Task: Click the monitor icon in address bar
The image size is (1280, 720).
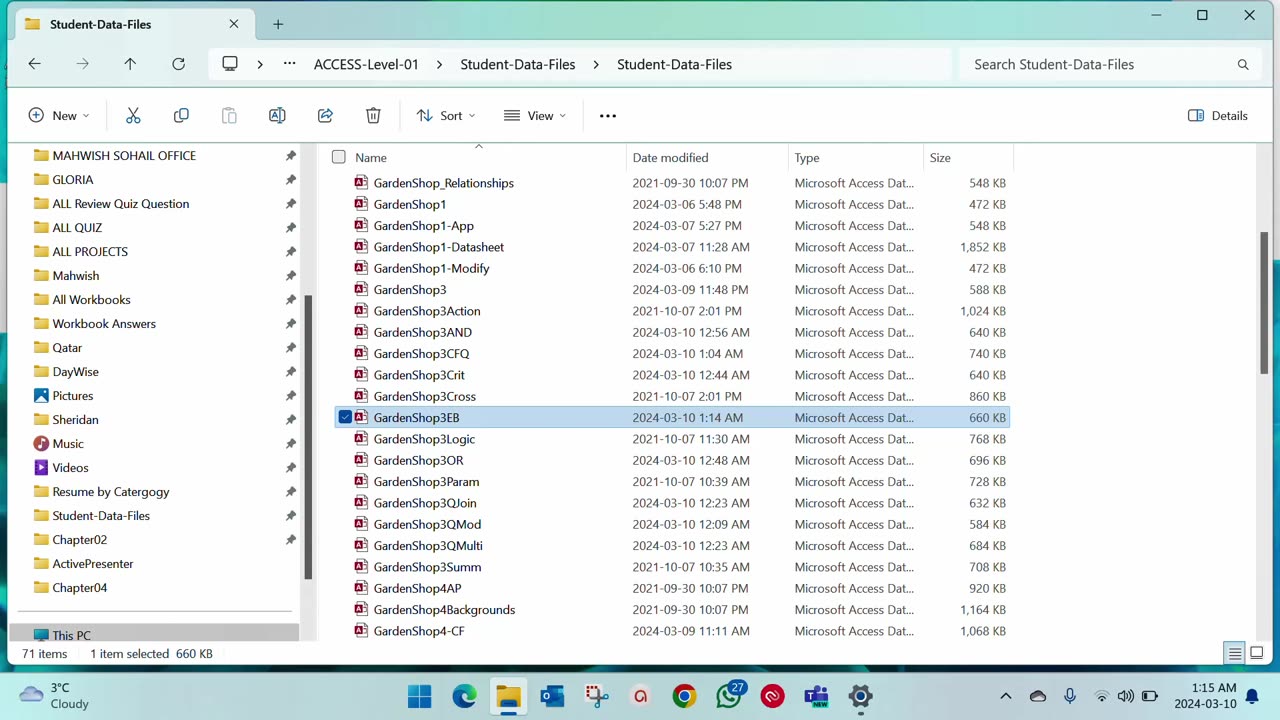Action: tap(230, 64)
